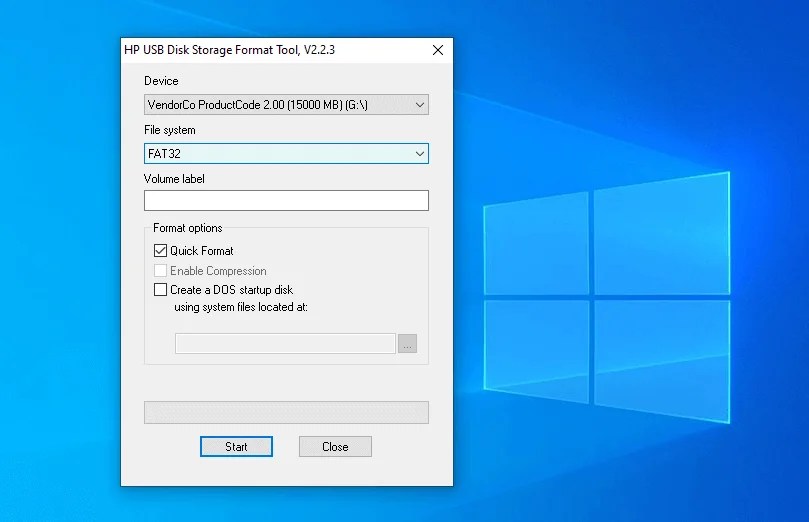Click the Device label
The image size is (809, 522).
(x=161, y=81)
